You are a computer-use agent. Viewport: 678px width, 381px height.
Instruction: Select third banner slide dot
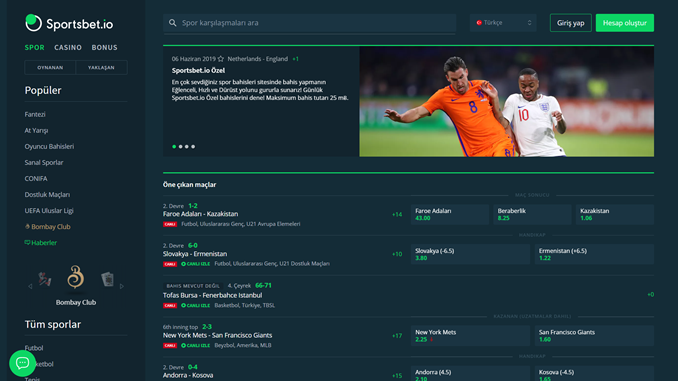(187, 147)
